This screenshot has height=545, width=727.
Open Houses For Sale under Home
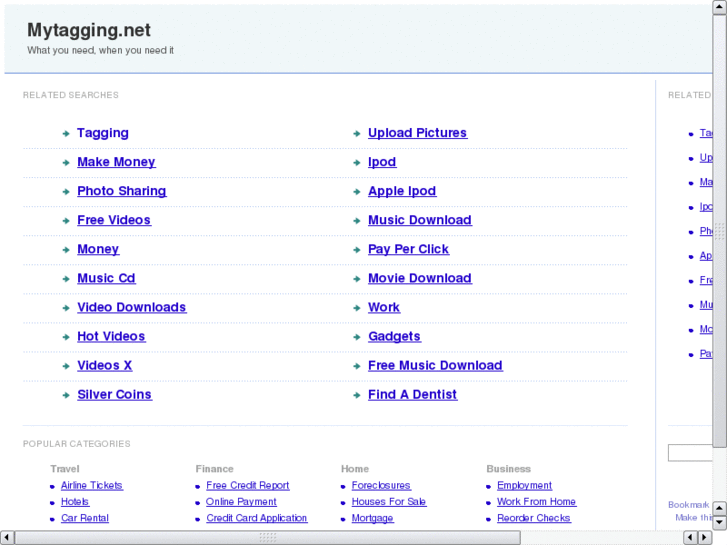coord(388,502)
